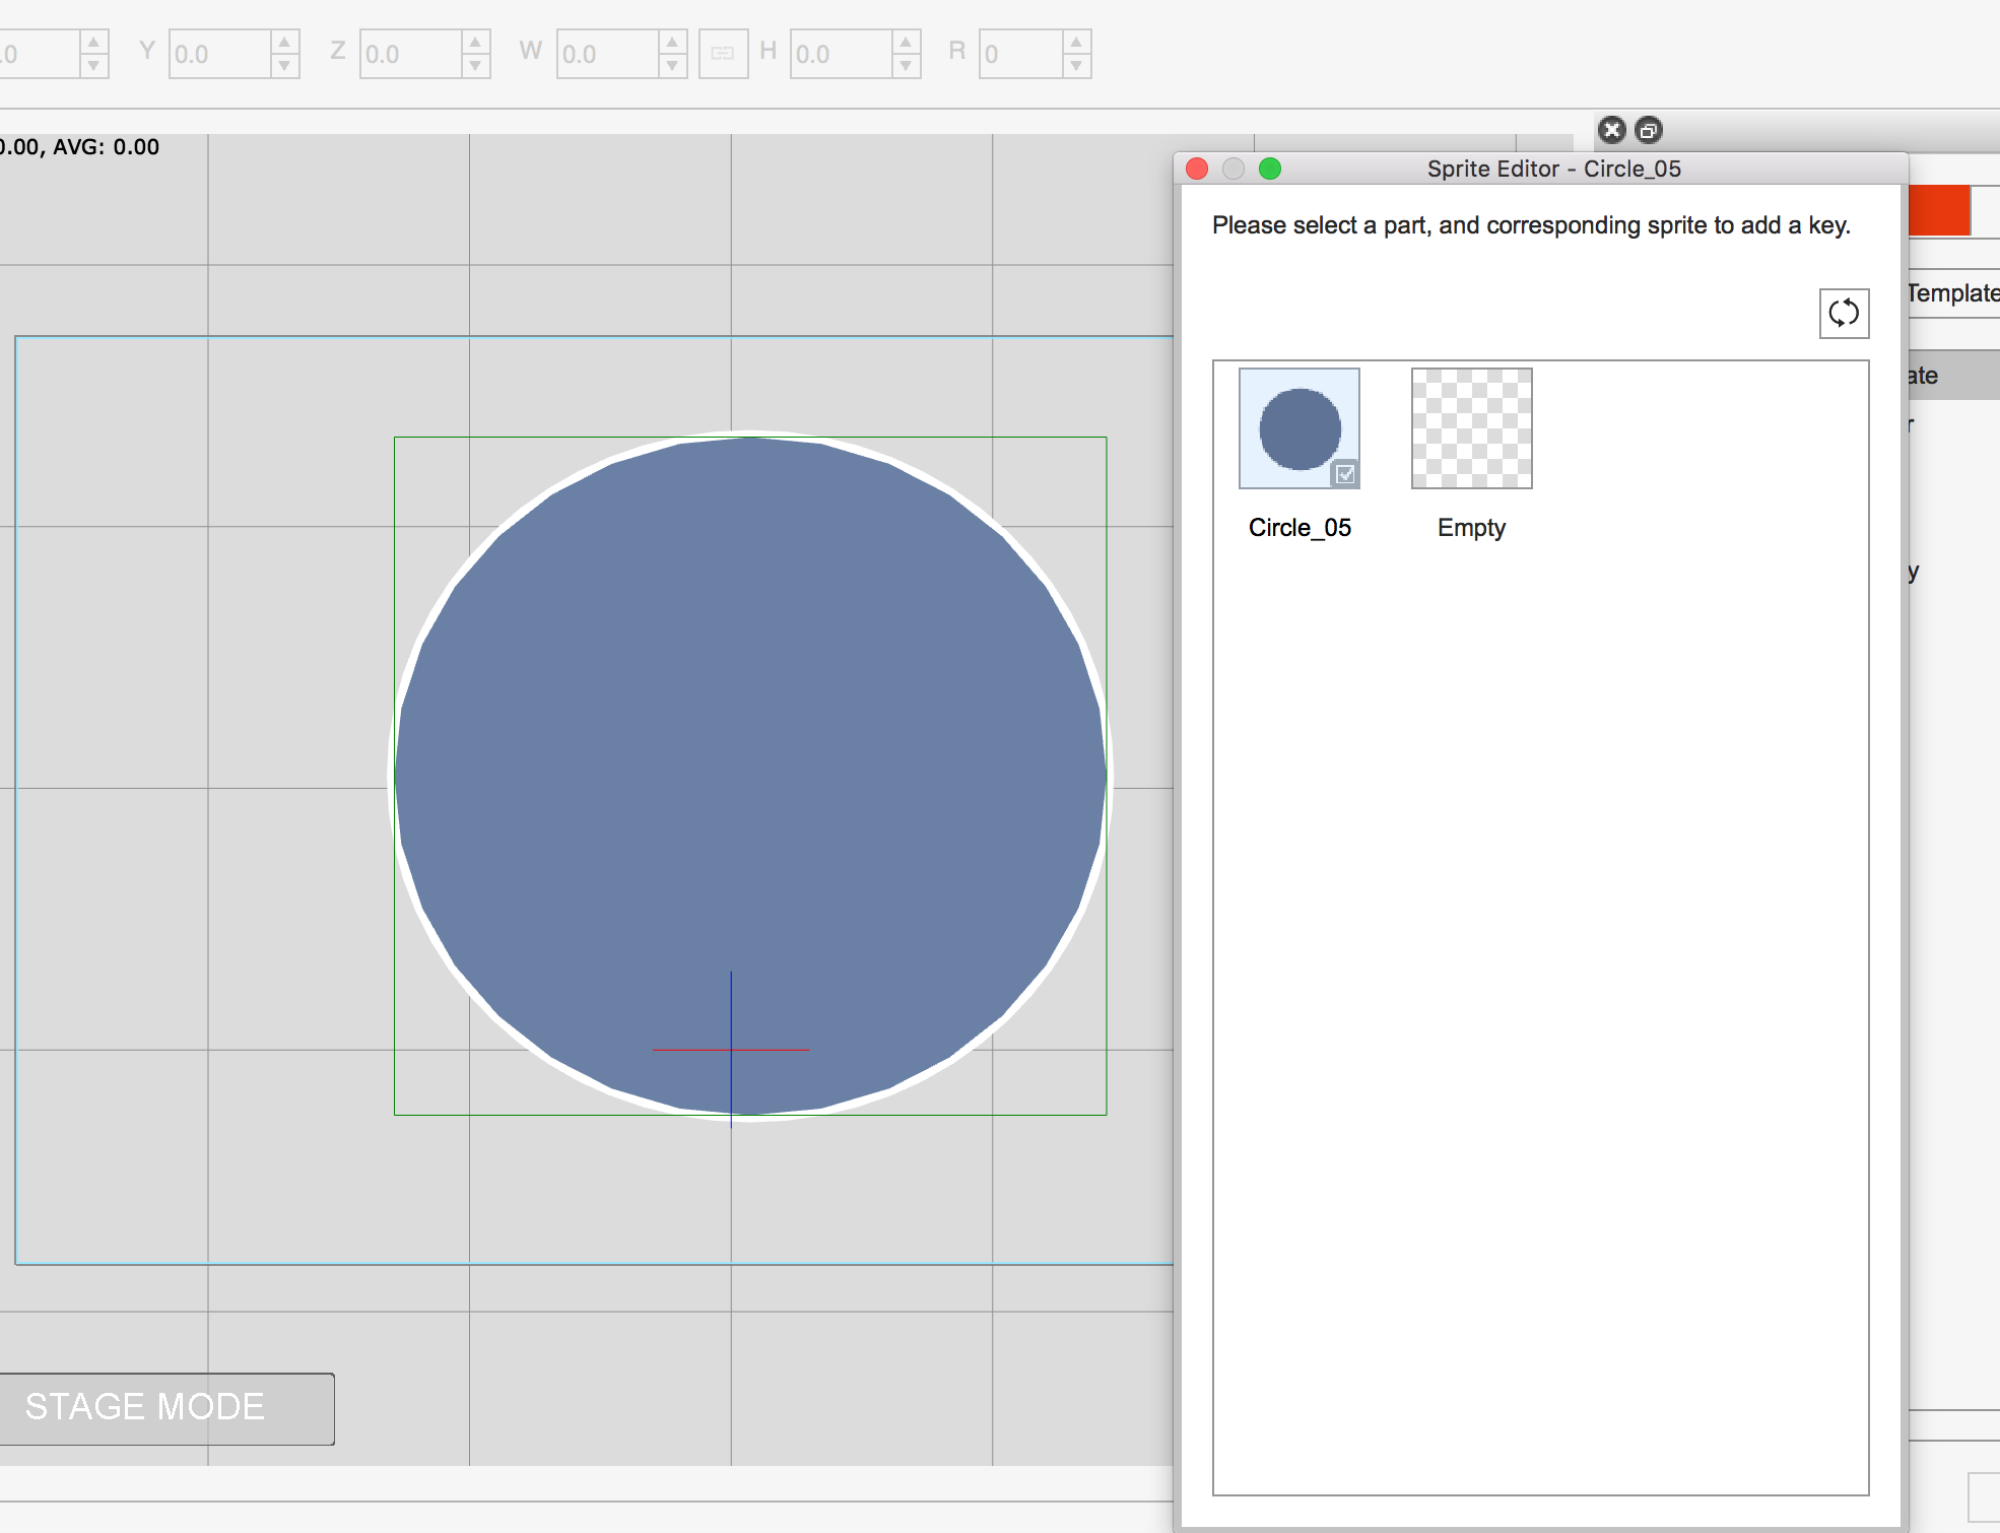Increase W value with up stepper
The image size is (2000, 1533).
pyautogui.click(x=673, y=42)
